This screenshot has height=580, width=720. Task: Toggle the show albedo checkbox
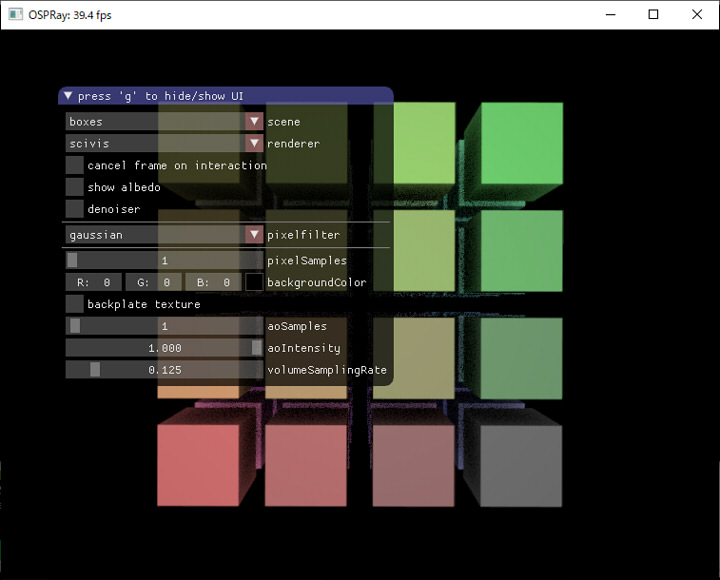coord(75,187)
